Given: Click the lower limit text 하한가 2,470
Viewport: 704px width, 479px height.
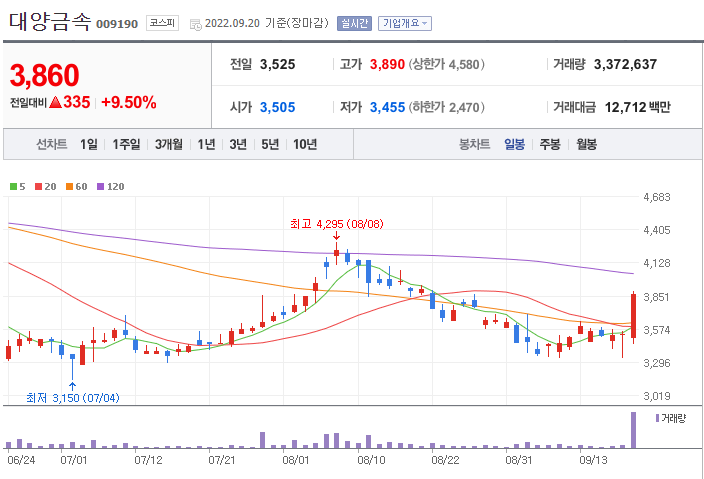Looking at the screenshot, I should [x=446, y=108].
